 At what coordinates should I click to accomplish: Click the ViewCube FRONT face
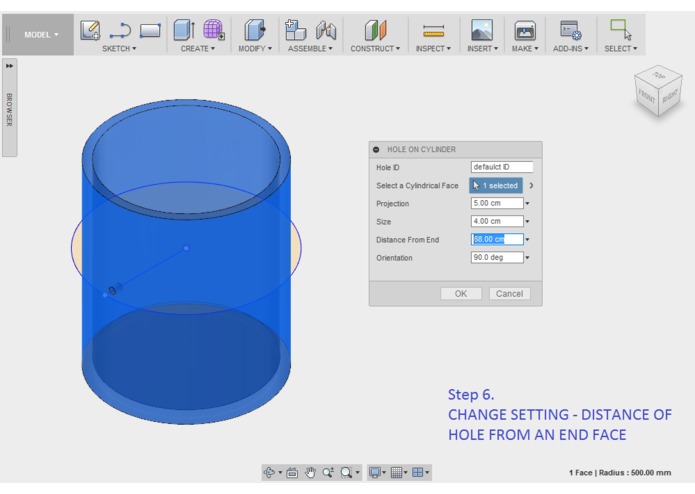646,95
